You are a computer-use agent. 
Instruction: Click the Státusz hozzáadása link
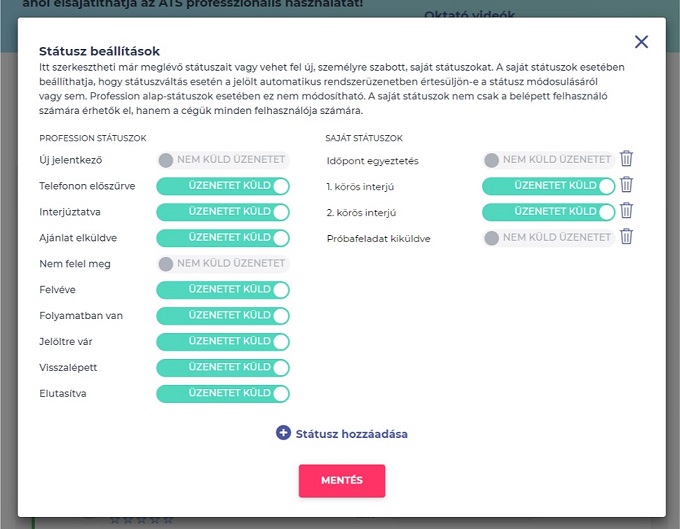[x=351, y=434]
